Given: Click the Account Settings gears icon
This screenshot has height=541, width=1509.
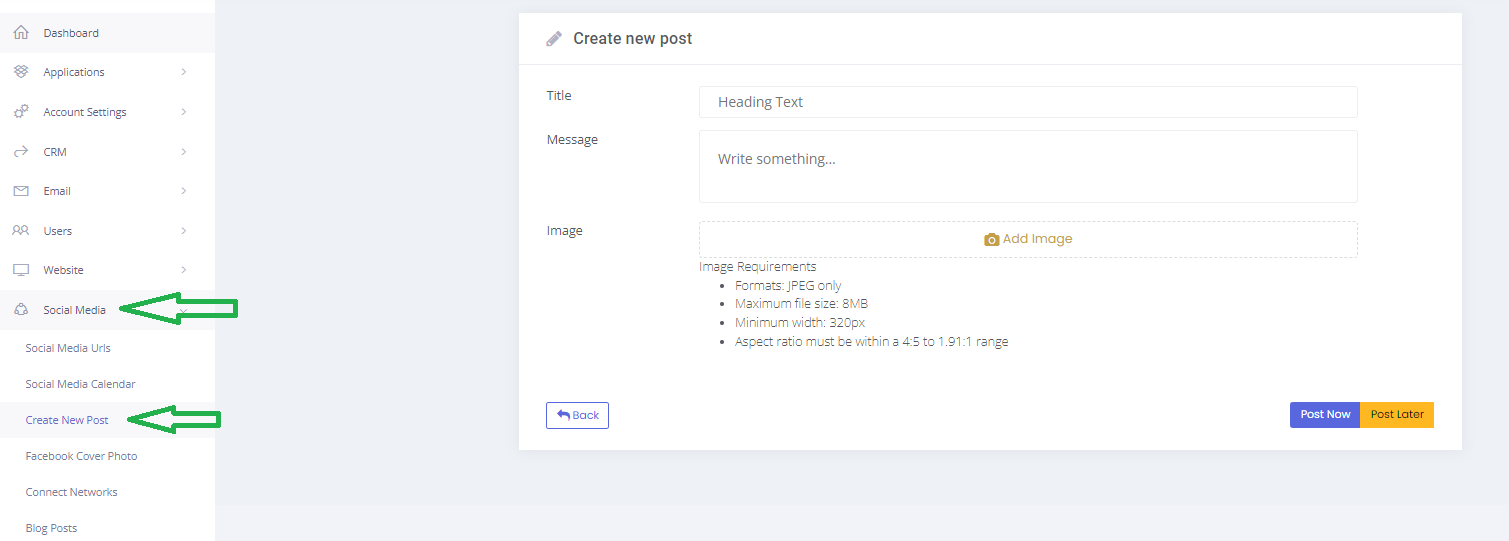Looking at the screenshot, I should 21,112.
